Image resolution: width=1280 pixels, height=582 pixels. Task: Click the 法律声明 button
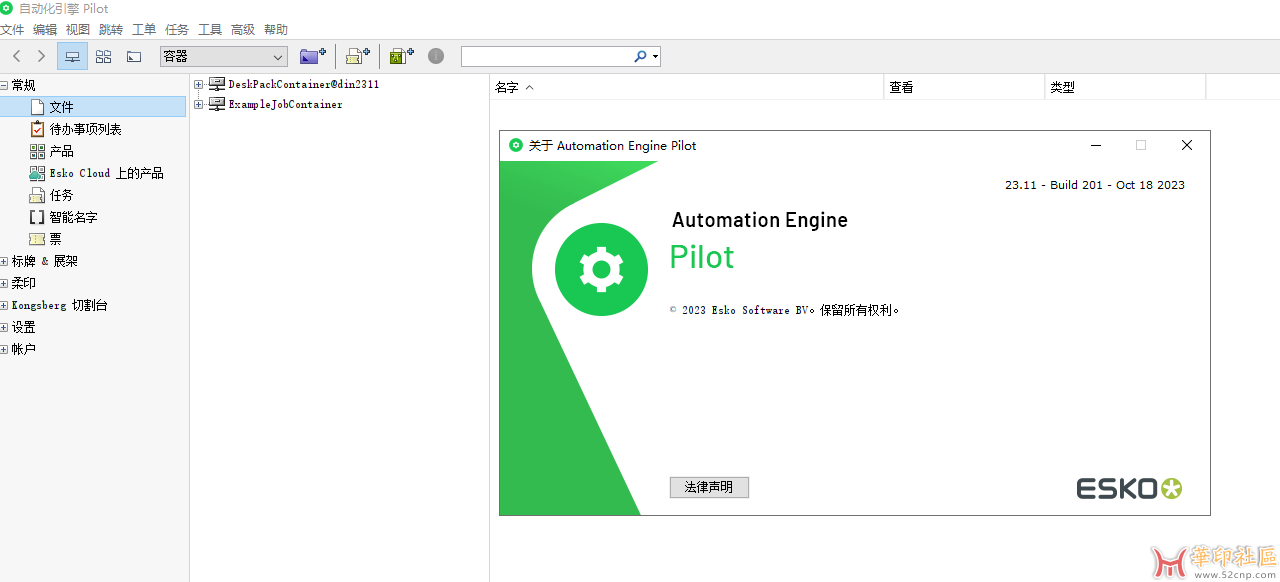pos(709,487)
